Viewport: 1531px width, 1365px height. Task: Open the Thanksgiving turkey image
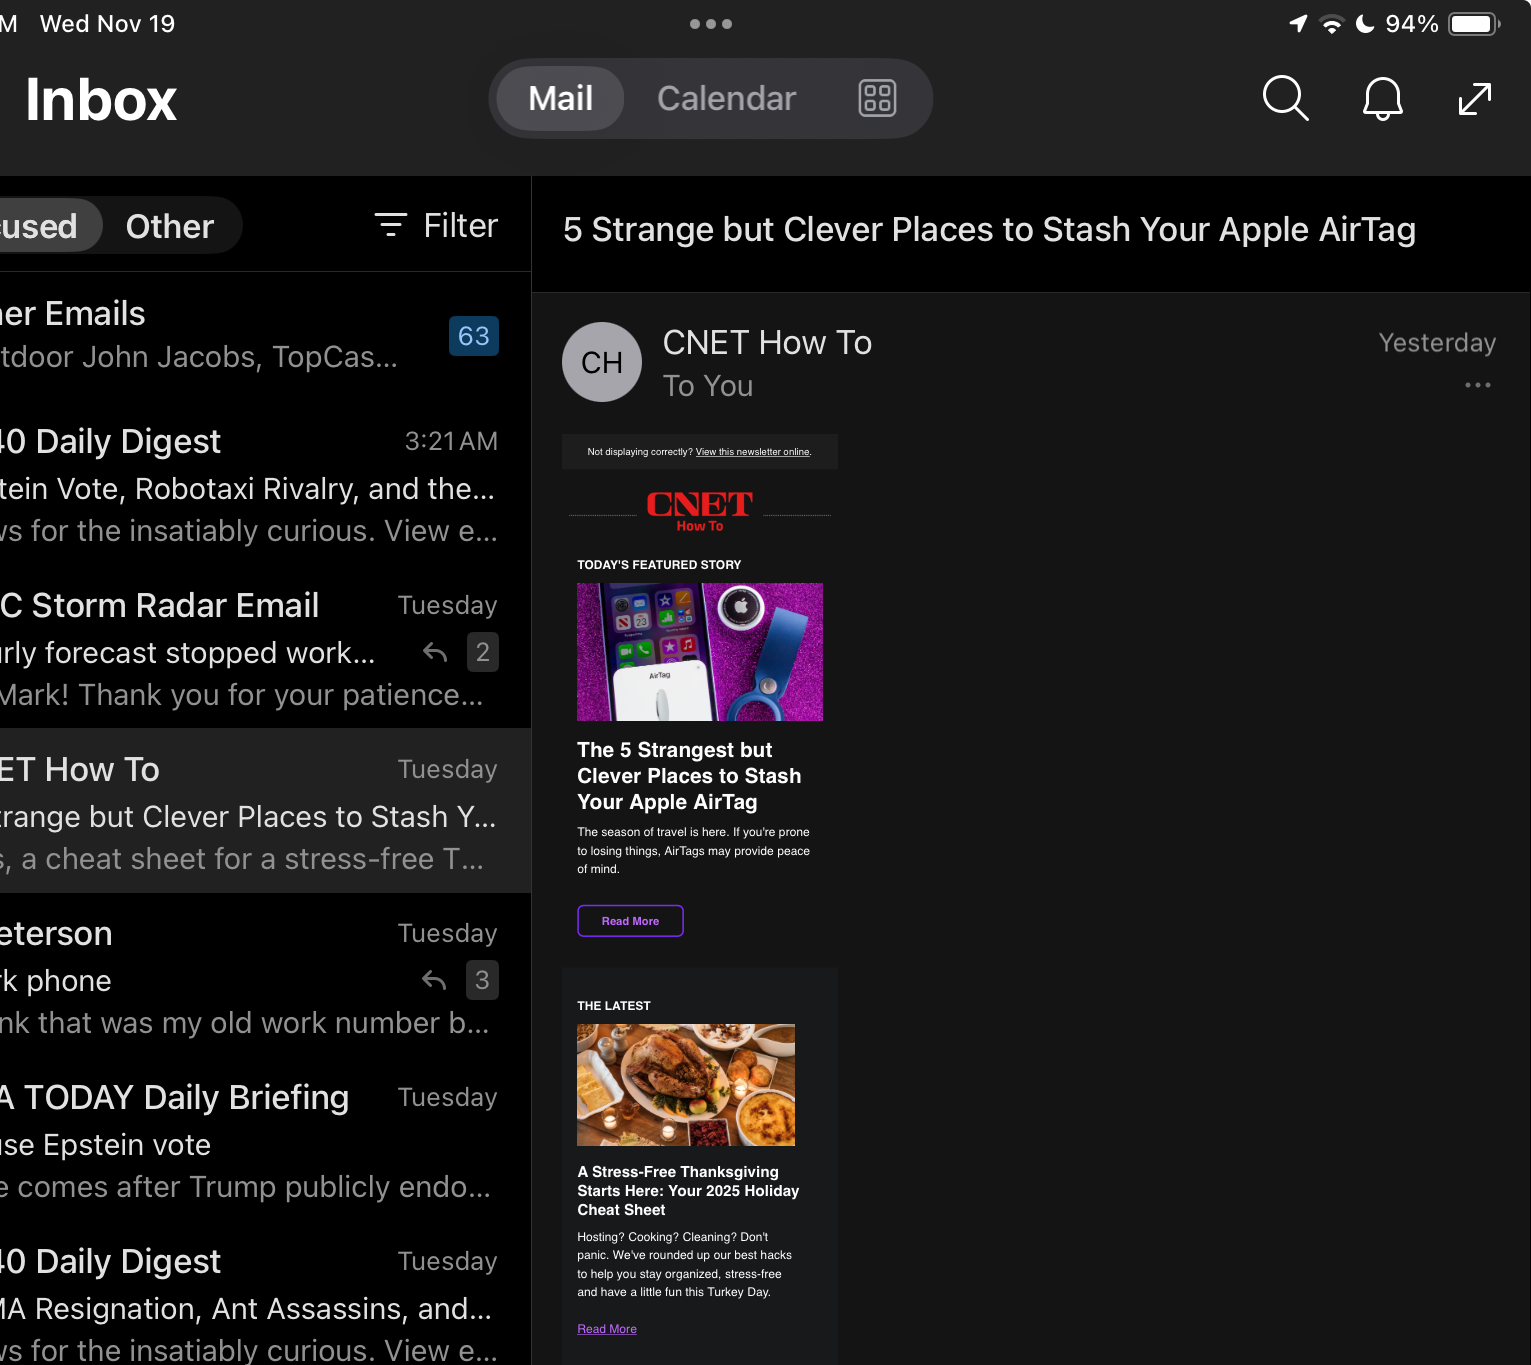point(686,1085)
